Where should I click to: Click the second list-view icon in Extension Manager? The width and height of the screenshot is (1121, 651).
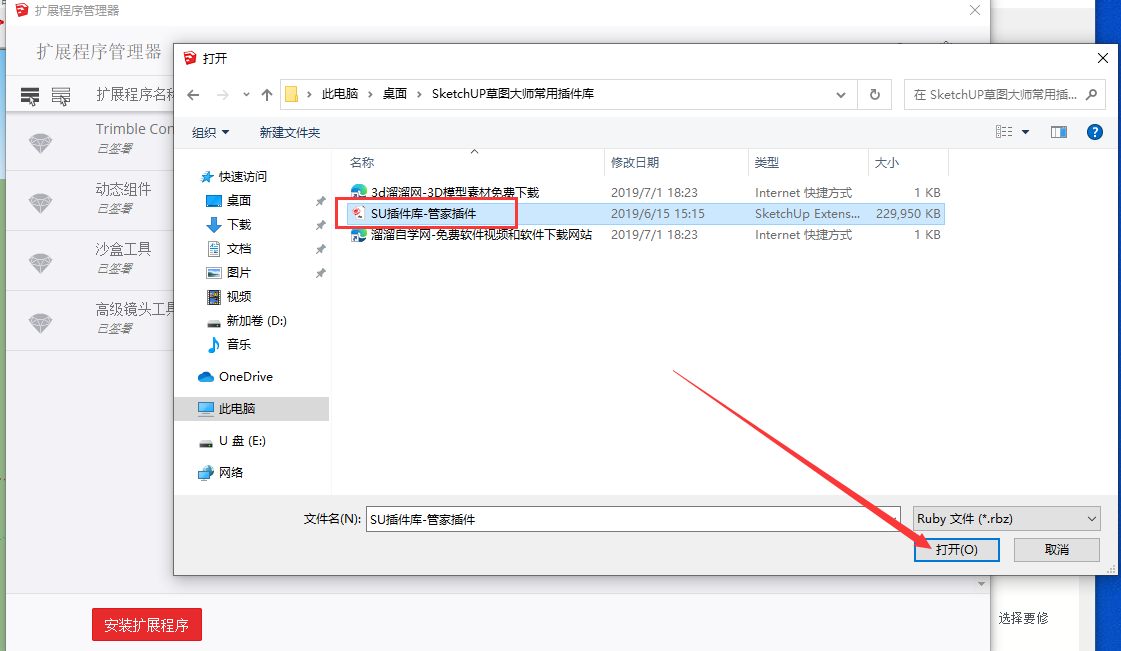[x=61, y=96]
